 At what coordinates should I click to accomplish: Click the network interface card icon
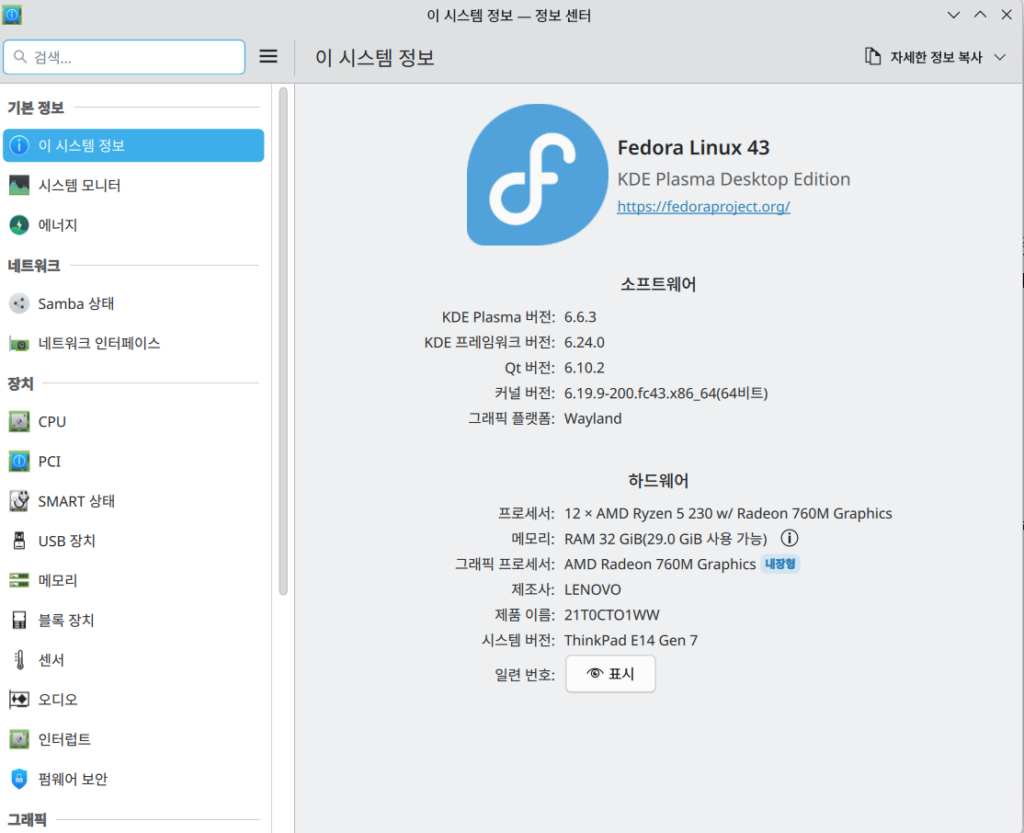(19, 343)
